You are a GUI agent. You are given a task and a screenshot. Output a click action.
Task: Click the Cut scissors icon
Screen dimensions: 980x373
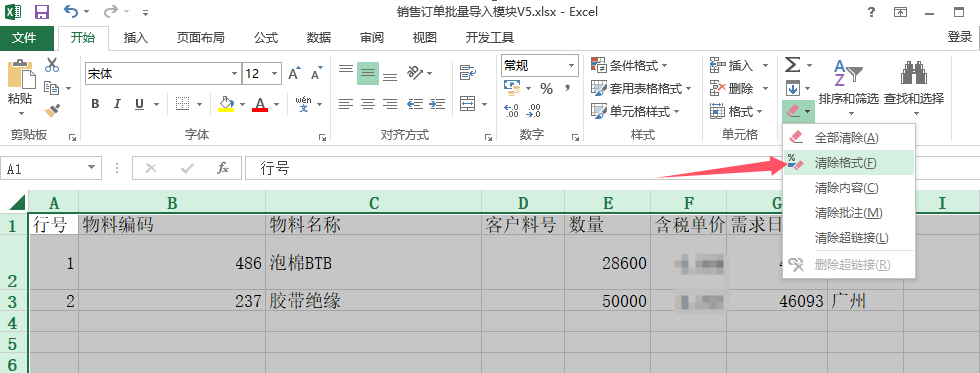(x=52, y=64)
